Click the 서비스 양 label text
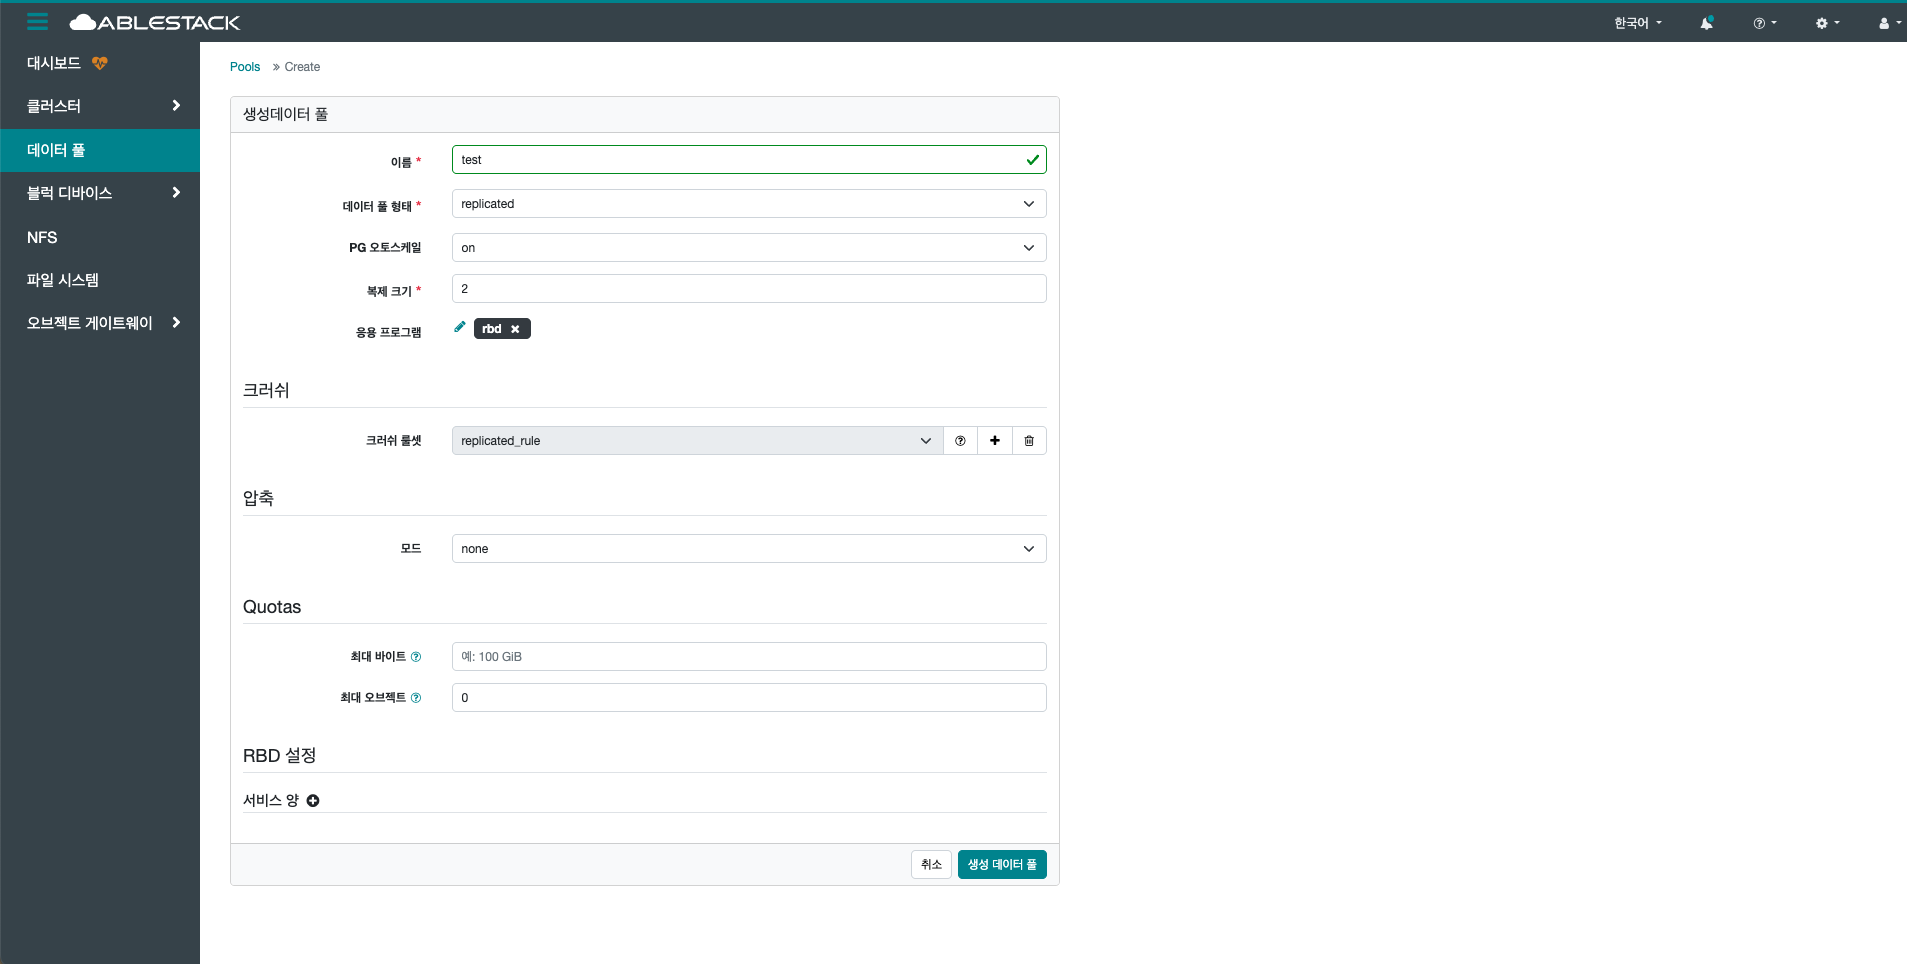This screenshot has width=1907, height=964. pos(271,801)
